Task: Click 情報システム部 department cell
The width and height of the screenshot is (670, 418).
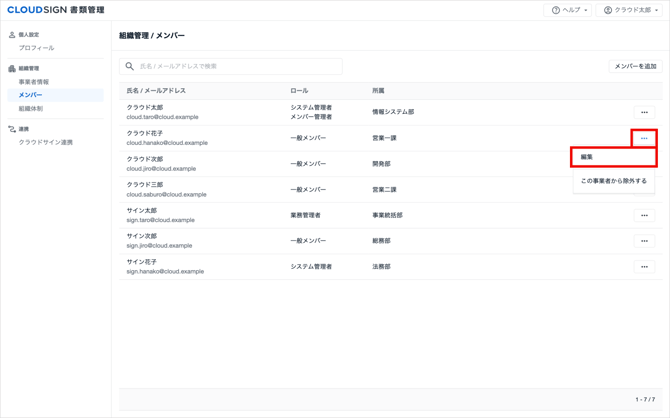Action: [393, 112]
